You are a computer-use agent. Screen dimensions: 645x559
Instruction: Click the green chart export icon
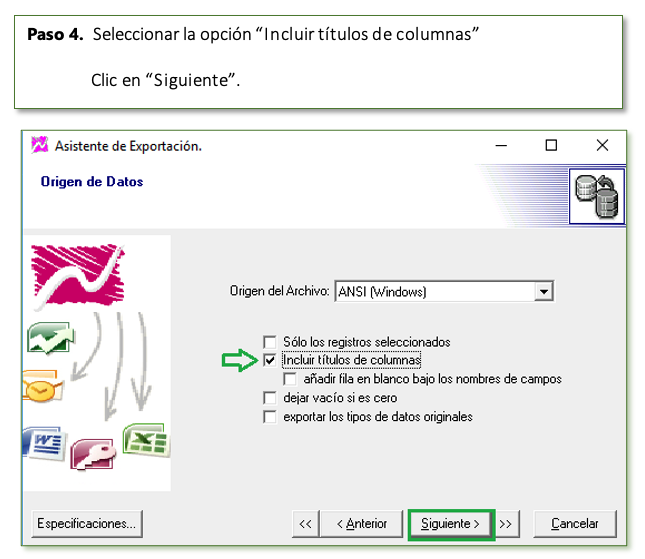coord(51,338)
